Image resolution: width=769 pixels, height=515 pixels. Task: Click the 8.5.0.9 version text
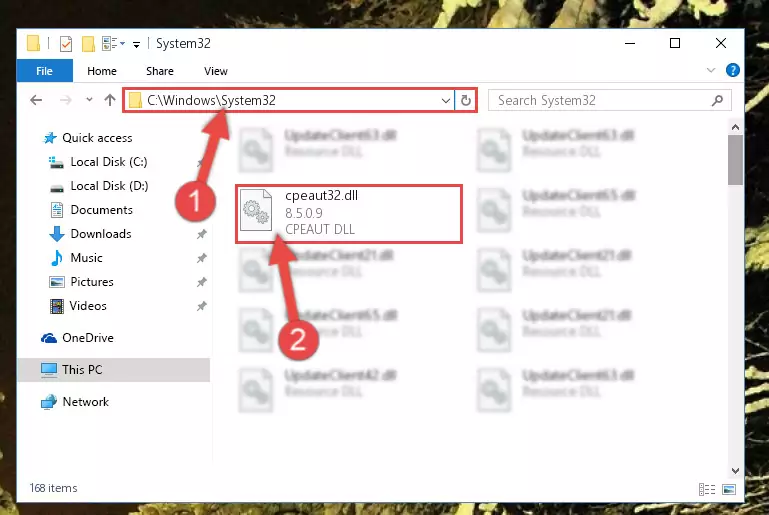tap(304, 213)
